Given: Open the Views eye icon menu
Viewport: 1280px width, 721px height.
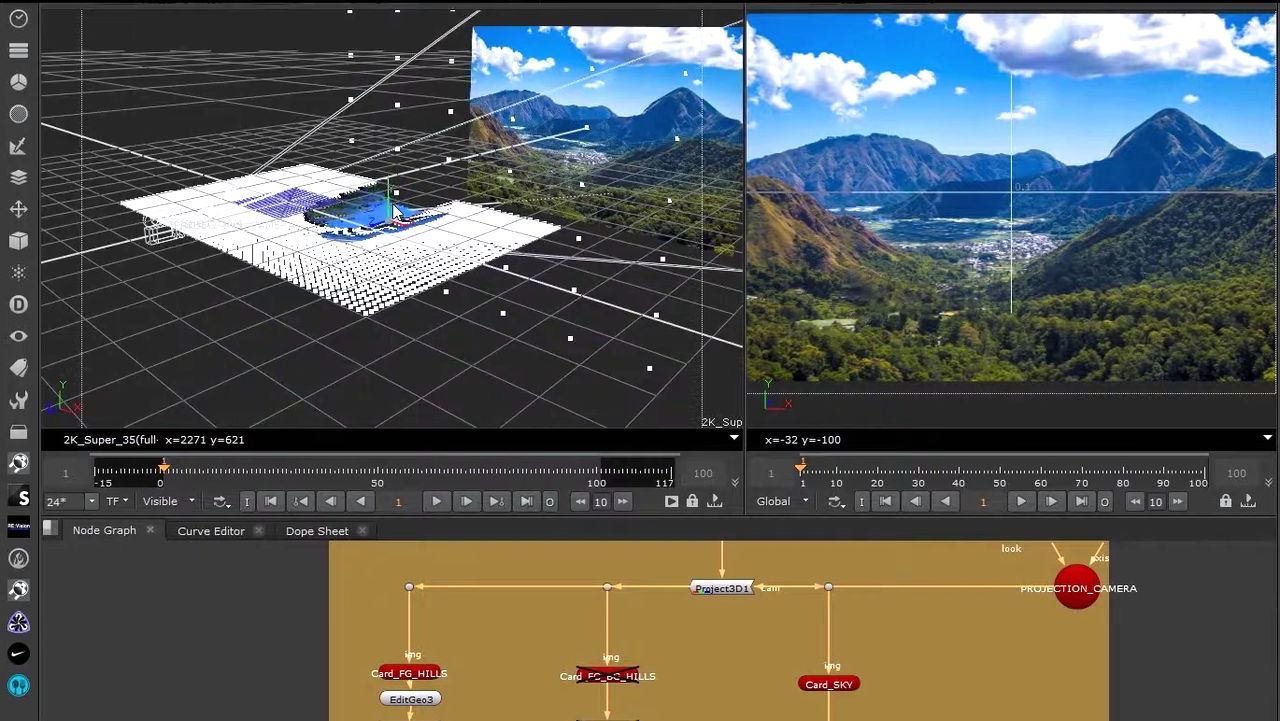Looking at the screenshot, I should point(18,337).
